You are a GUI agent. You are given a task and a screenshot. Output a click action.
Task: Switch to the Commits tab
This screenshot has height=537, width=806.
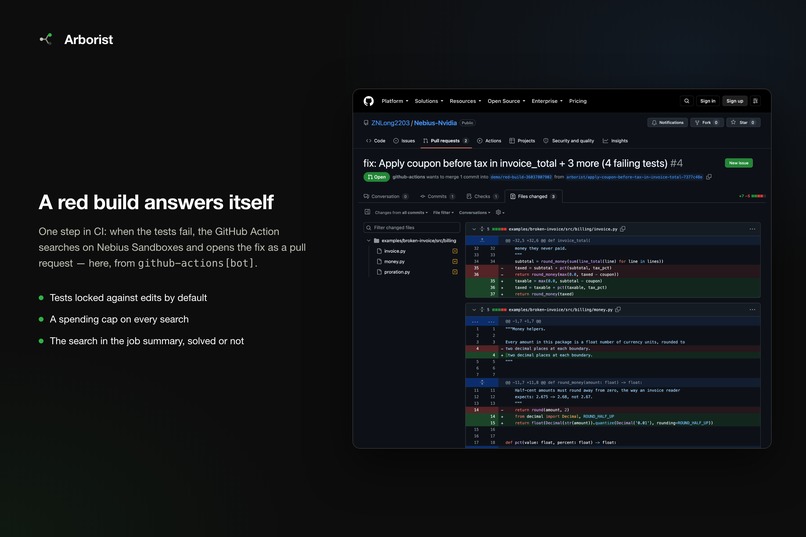click(x=437, y=196)
